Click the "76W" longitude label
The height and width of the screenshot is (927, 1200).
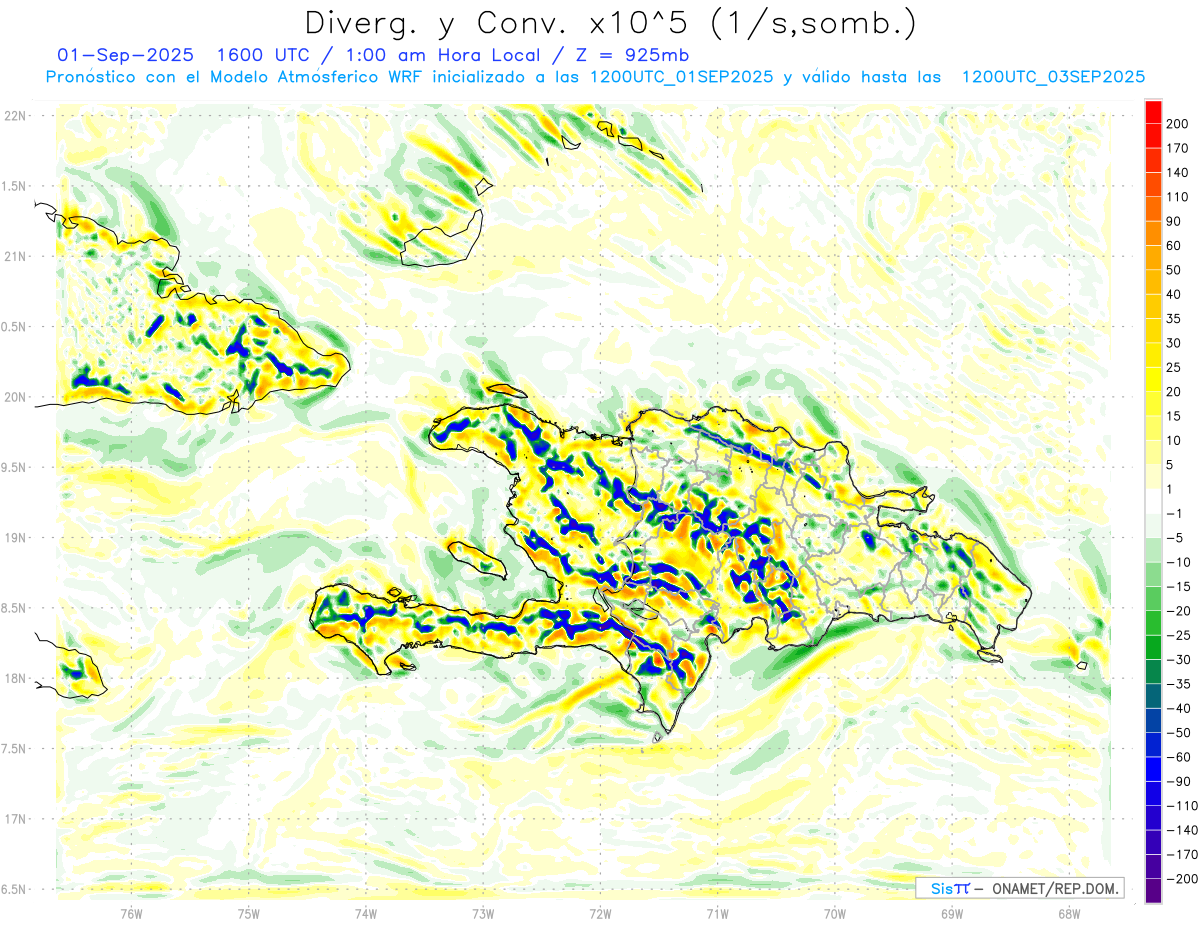coord(131,913)
